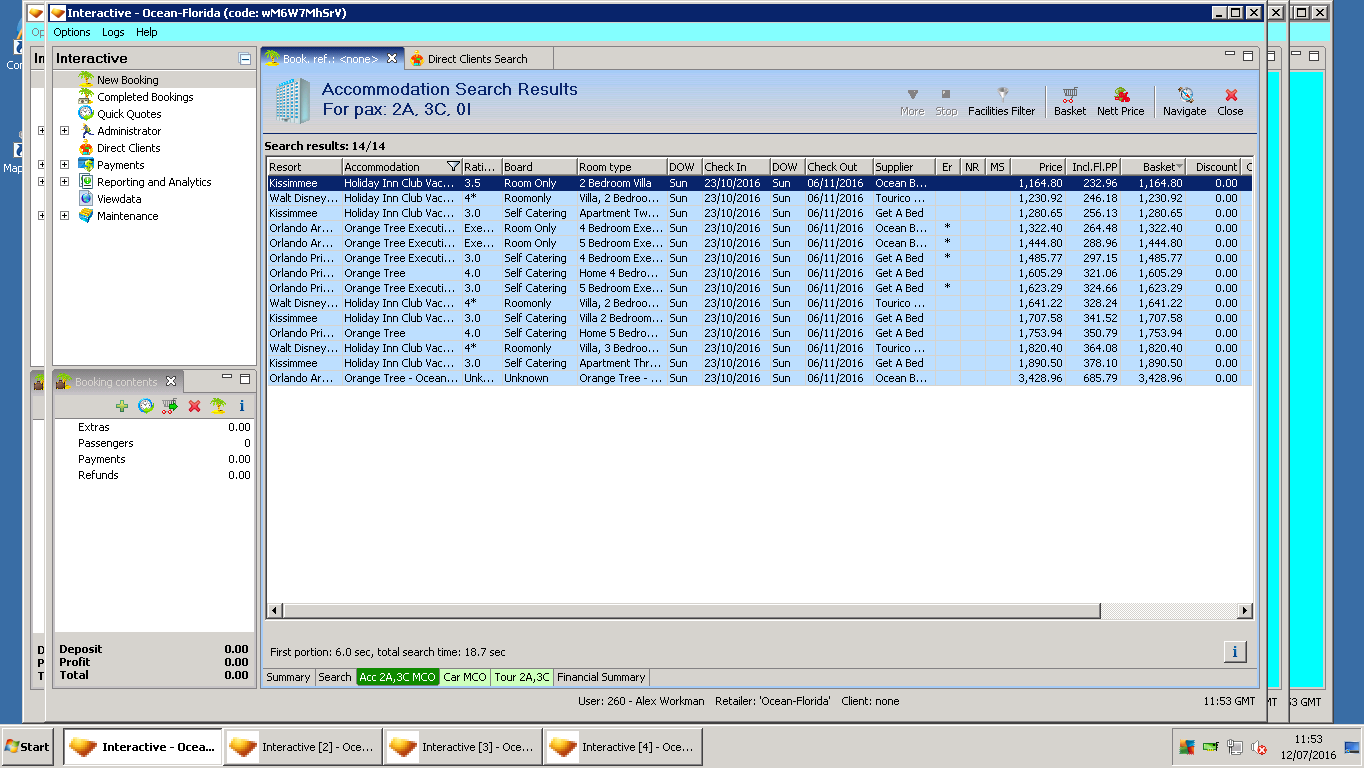Sort results by the Price column header
This screenshot has height=768, width=1364.
(x=1038, y=167)
